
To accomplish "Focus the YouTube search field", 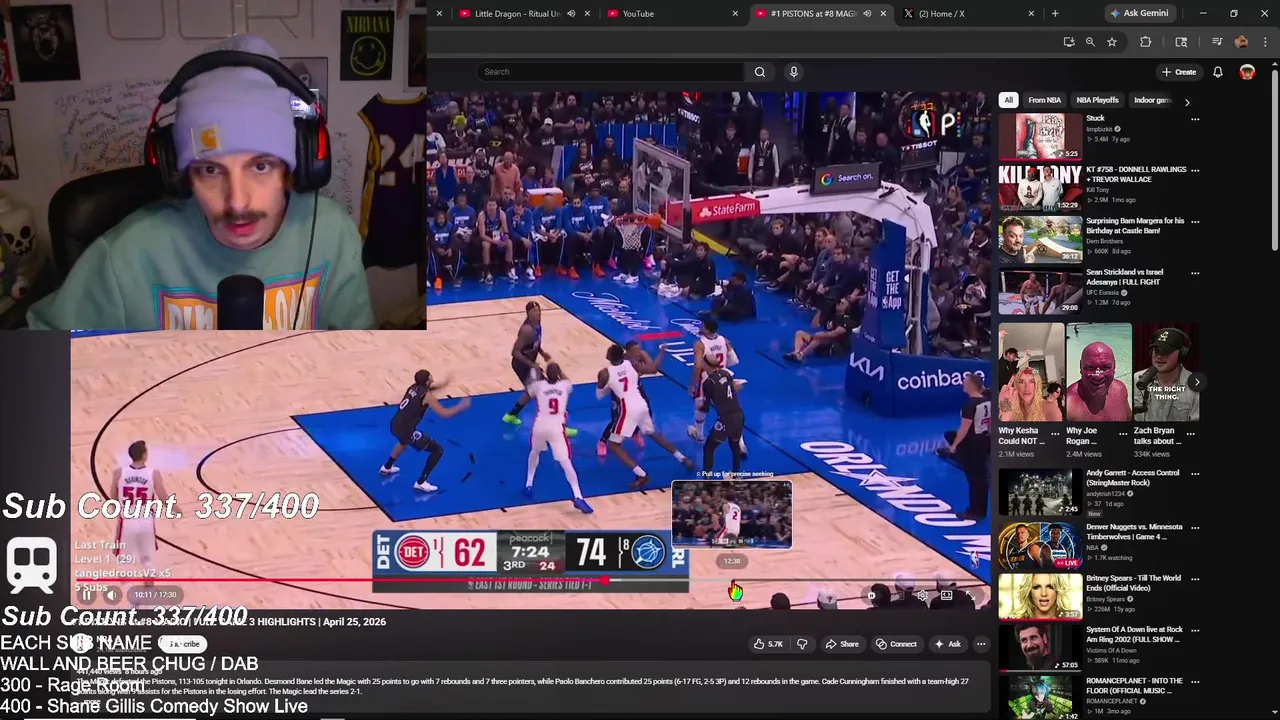I will tap(610, 72).
